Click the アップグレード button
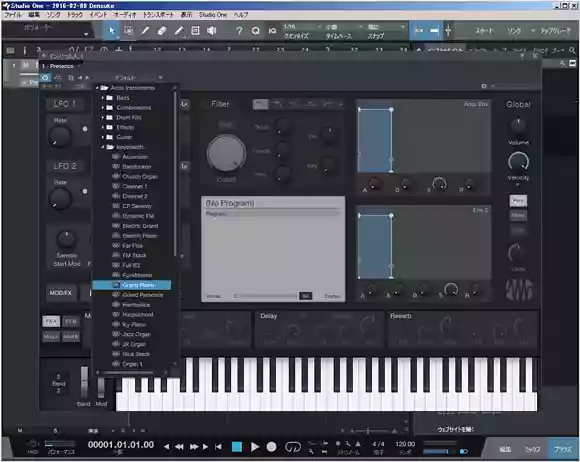 (x=556, y=31)
